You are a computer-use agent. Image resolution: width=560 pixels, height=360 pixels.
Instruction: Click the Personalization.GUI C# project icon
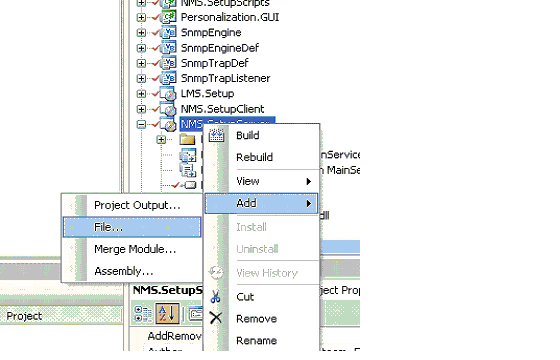click(169, 17)
